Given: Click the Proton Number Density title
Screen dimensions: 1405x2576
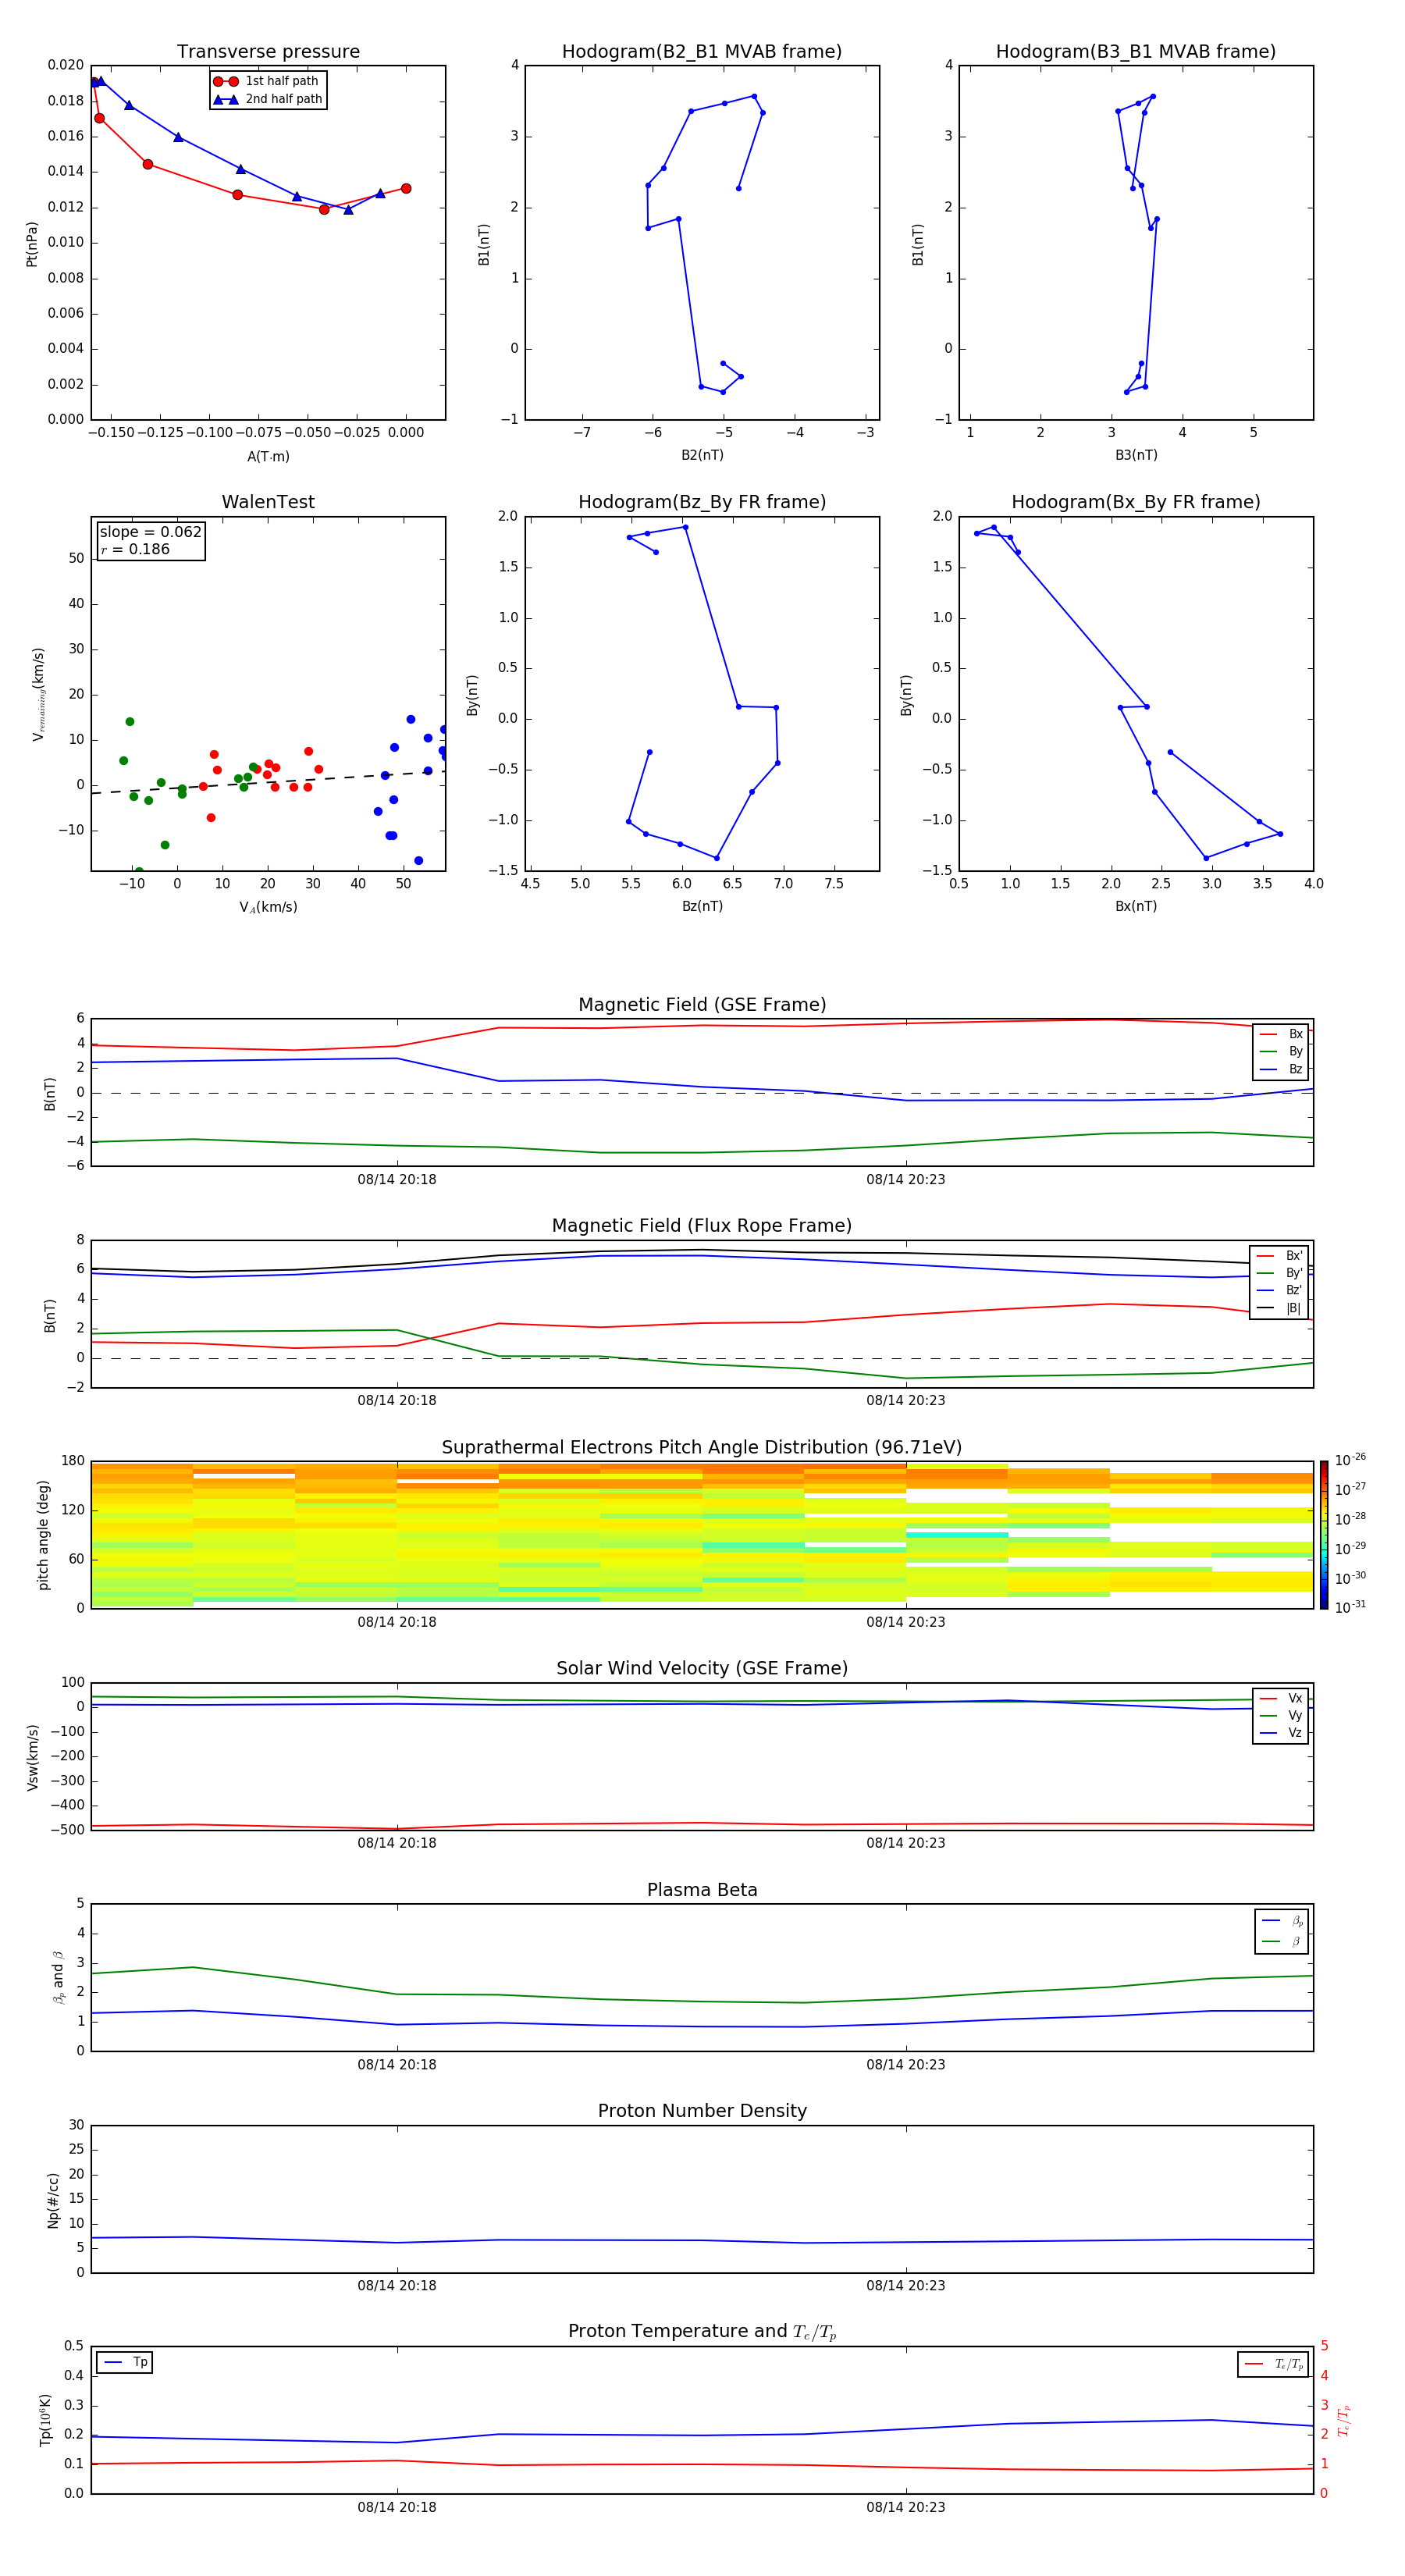Looking at the screenshot, I should pyautogui.click(x=702, y=2111).
